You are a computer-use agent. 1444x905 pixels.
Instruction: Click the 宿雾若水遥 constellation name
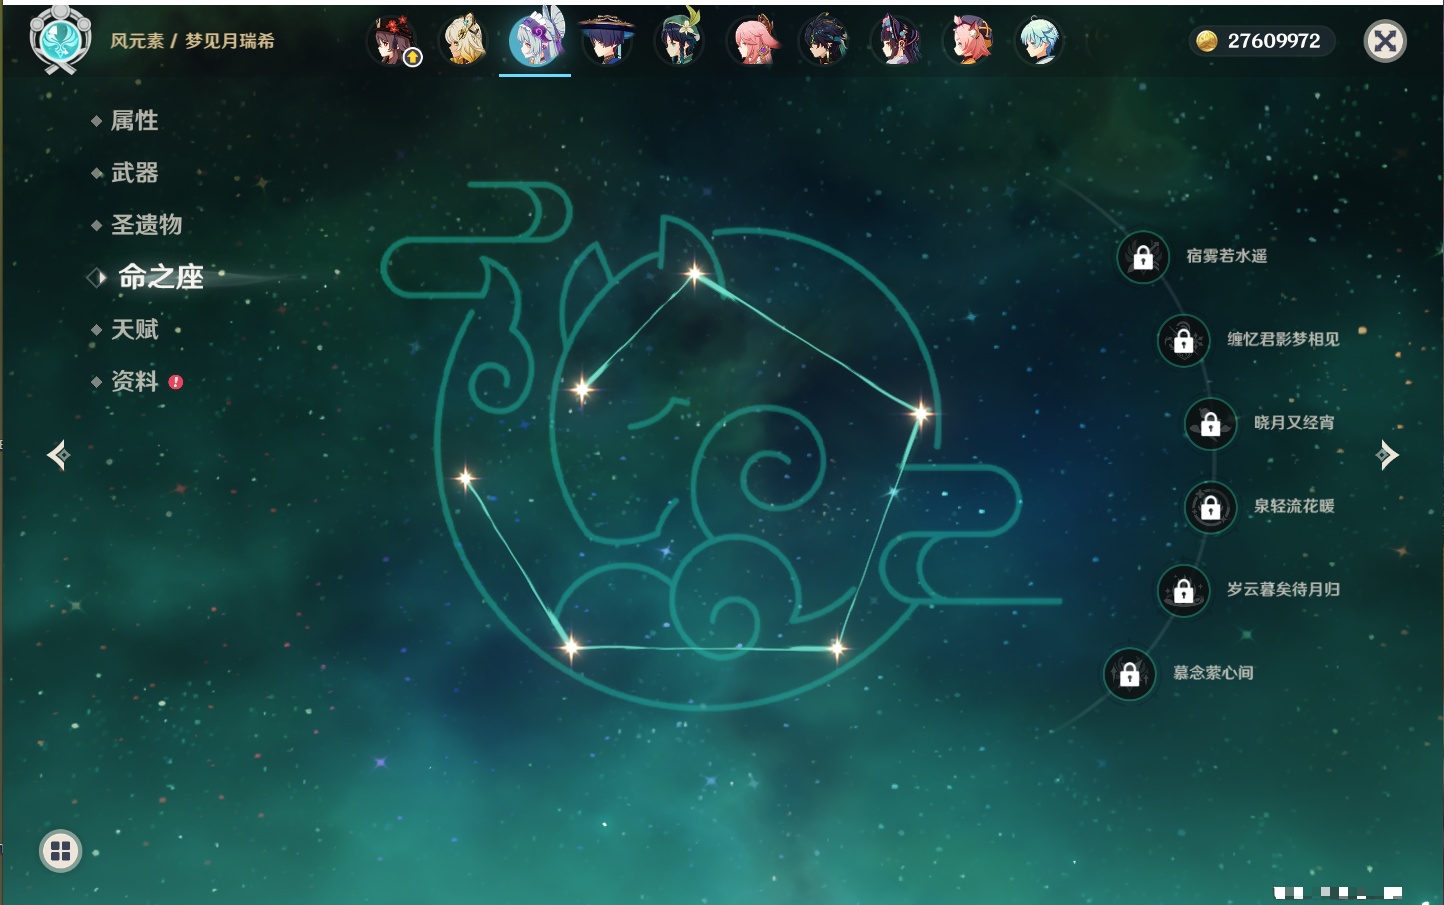pyautogui.click(x=1227, y=256)
